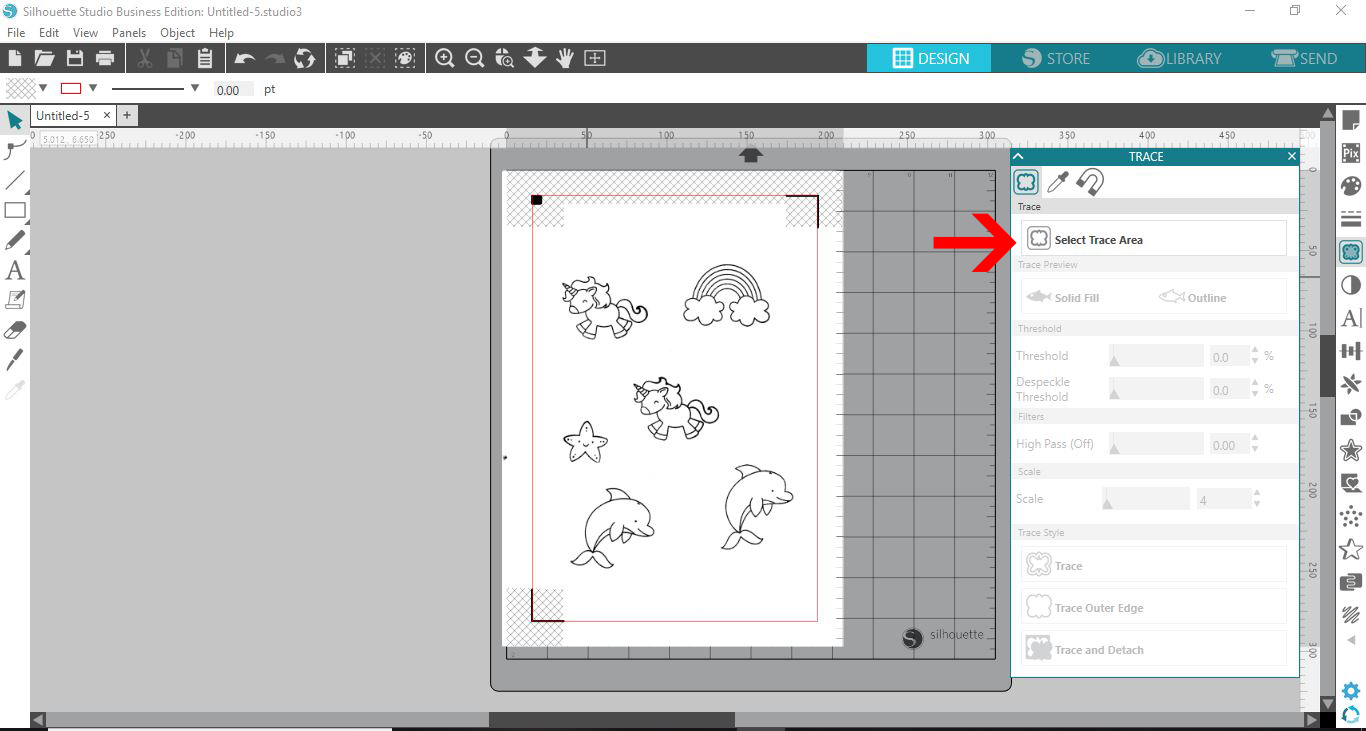
Task: Open the Object menu
Action: (x=178, y=32)
